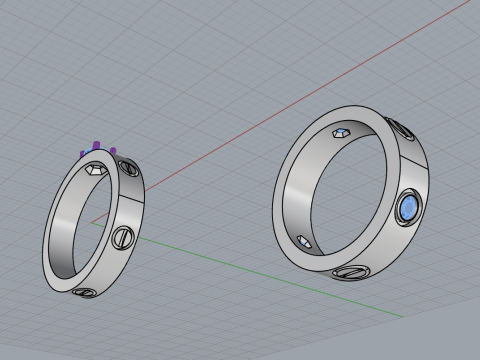Select the screw motif at the bottom of the larger ring
Viewport: 480px width, 360px height.
coord(351,272)
